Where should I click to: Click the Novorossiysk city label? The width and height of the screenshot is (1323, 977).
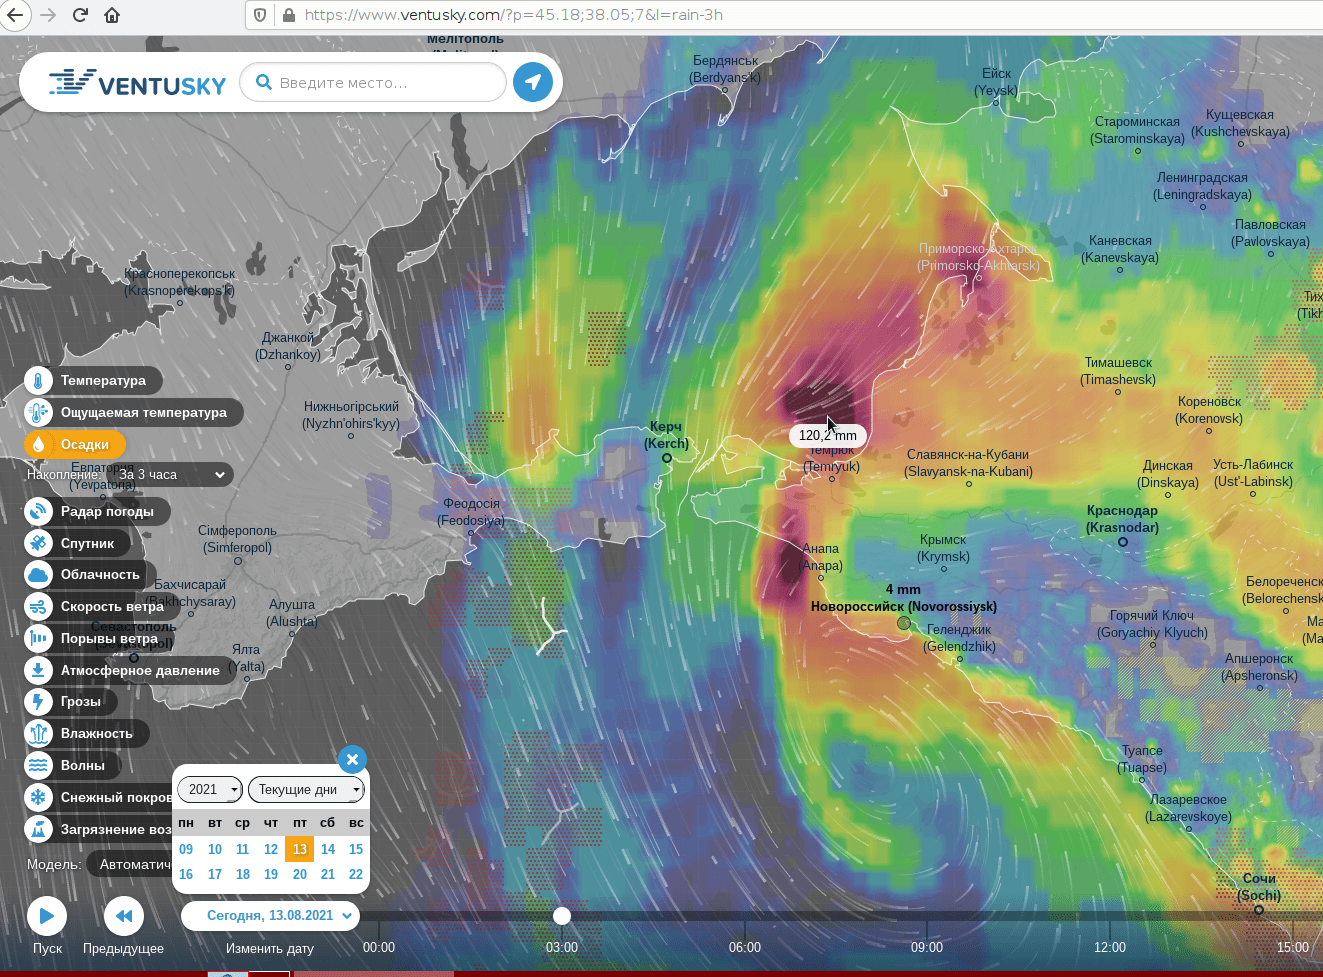pos(904,607)
